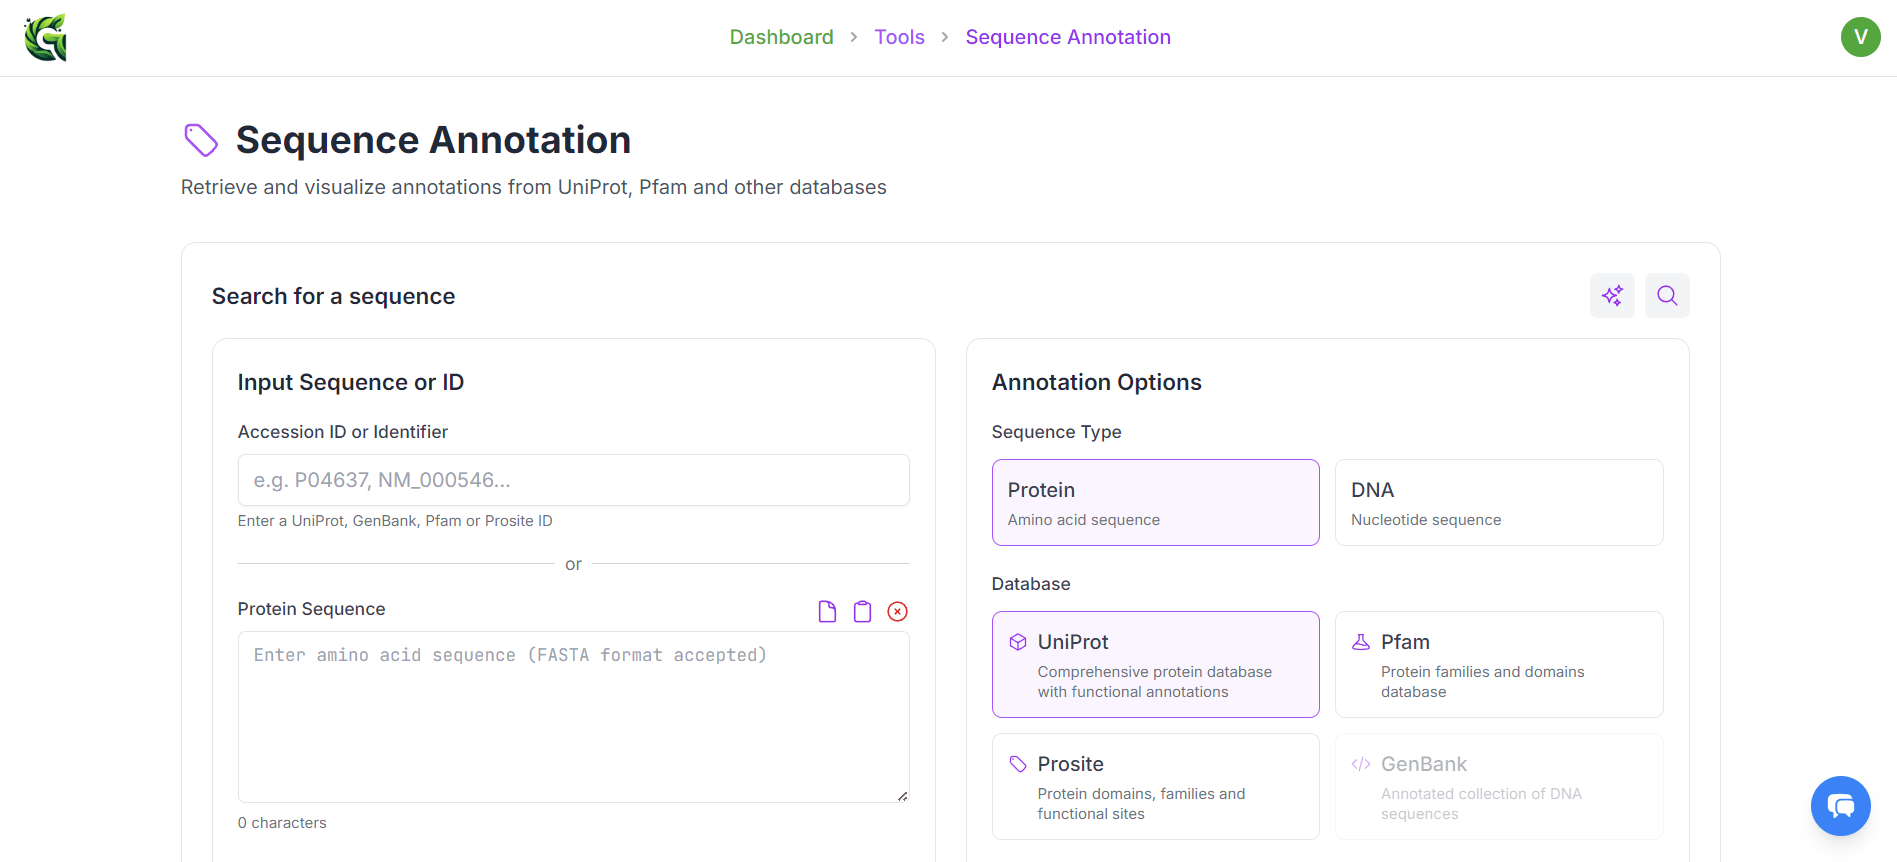Click the 'Sequence Type' label
The height and width of the screenshot is (862, 1897).
[1056, 432]
